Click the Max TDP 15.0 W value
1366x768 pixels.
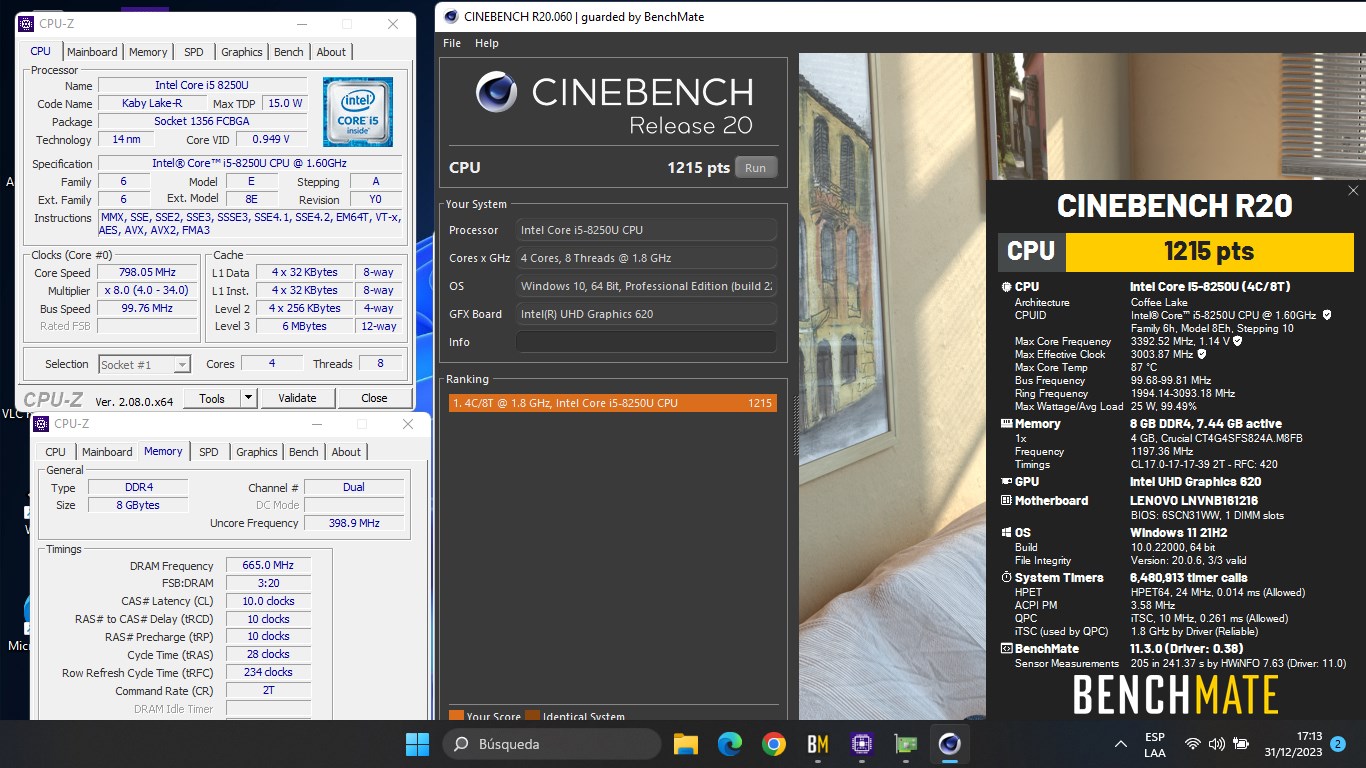click(285, 104)
